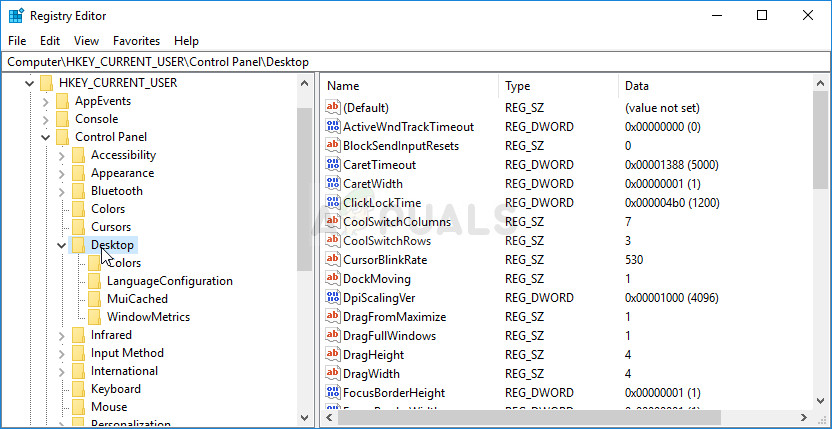
Task: Open the Favorites menu
Action: coord(136,41)
